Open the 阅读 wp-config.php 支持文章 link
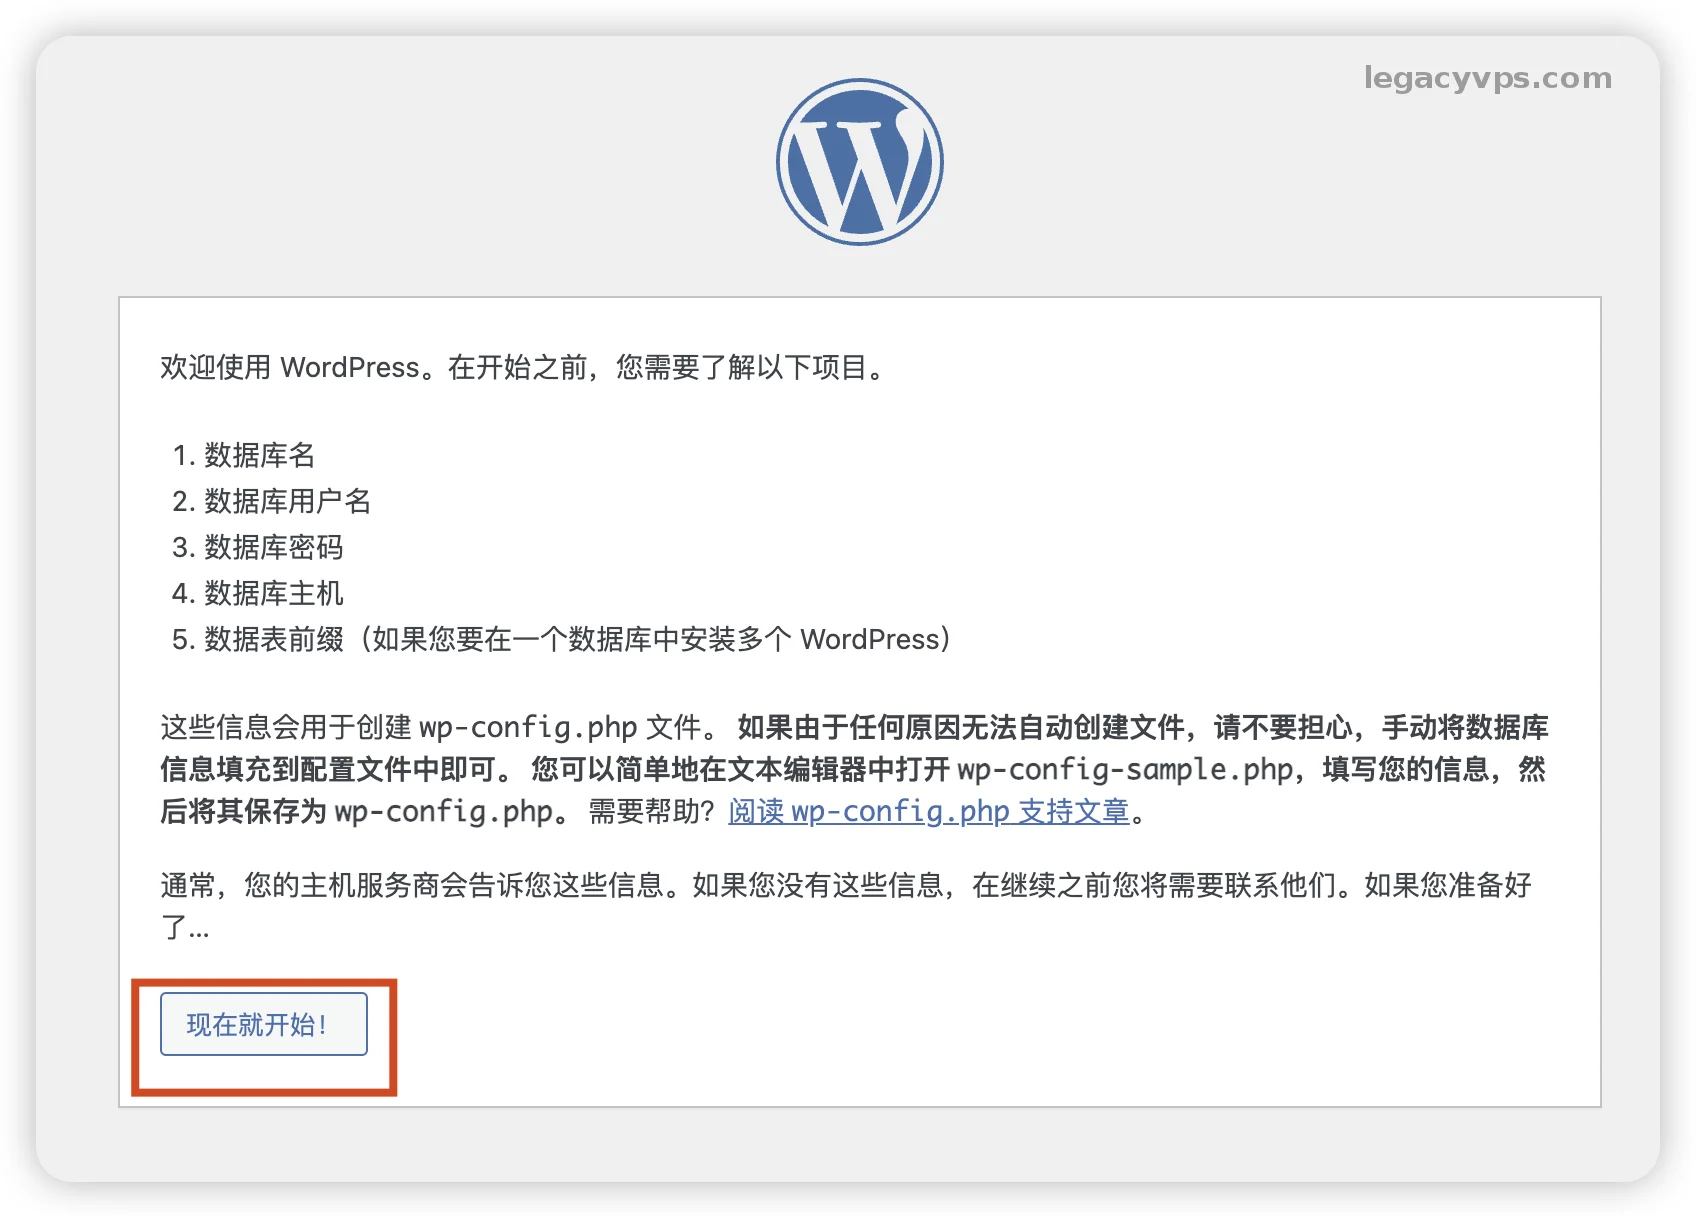The height and width of the screenshot is (1218, 1696). point(928,811)
